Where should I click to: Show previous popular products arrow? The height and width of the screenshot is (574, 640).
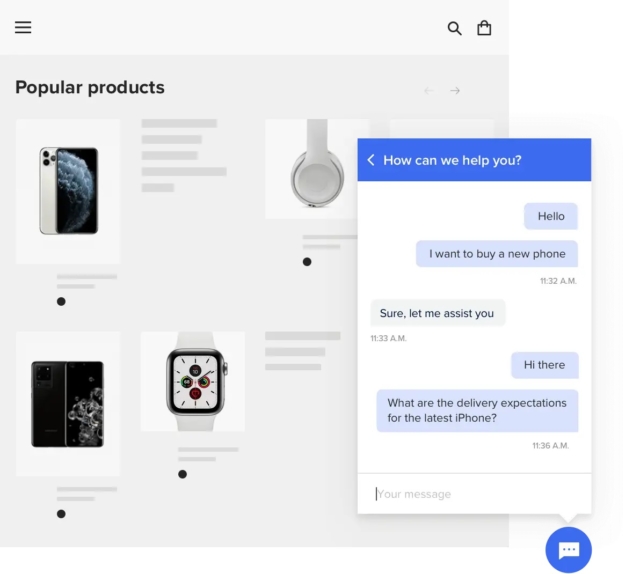pos(429,91)
